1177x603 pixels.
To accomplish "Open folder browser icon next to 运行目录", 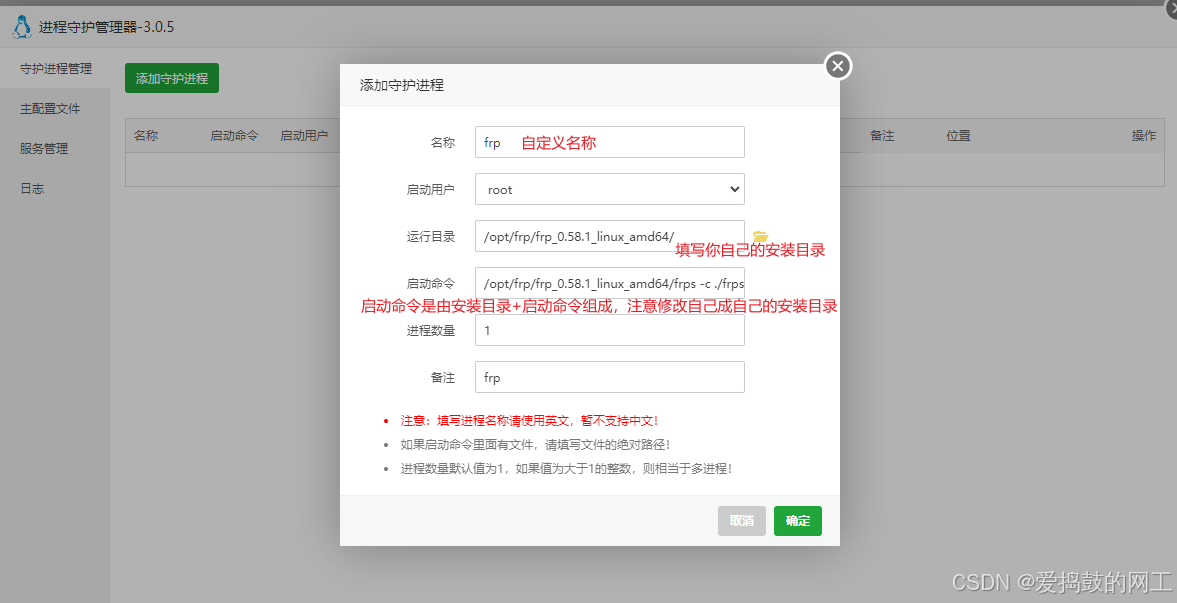I will pos(760,237).
